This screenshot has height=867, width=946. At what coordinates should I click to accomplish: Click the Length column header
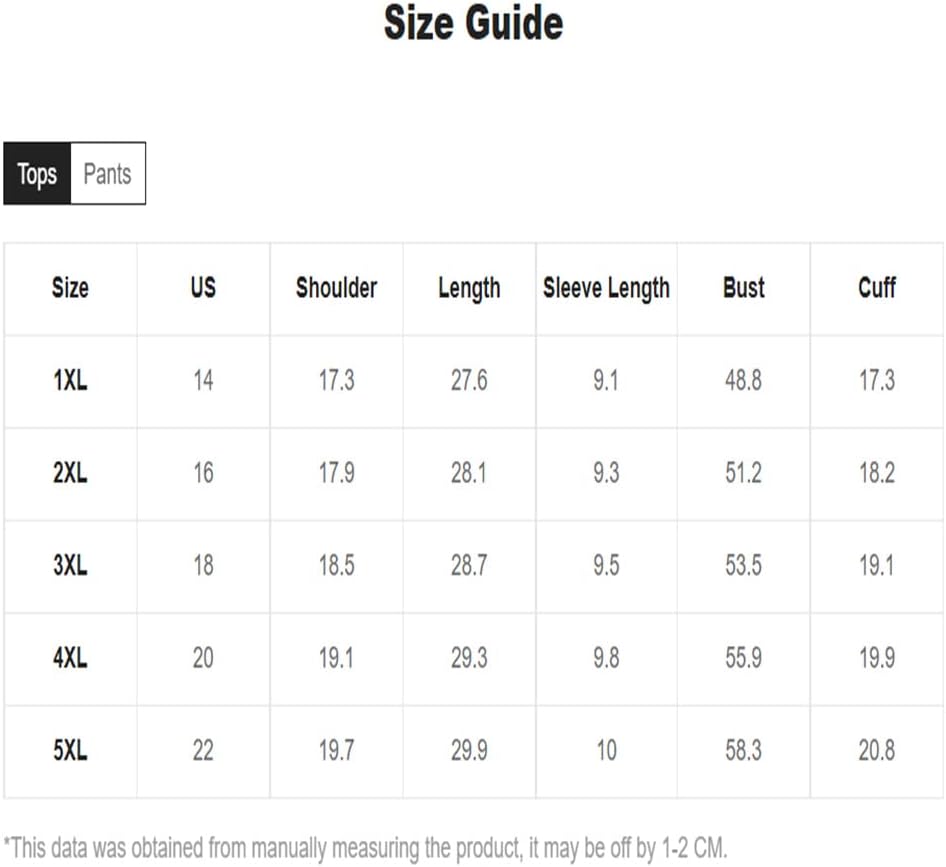coord(469,289)
